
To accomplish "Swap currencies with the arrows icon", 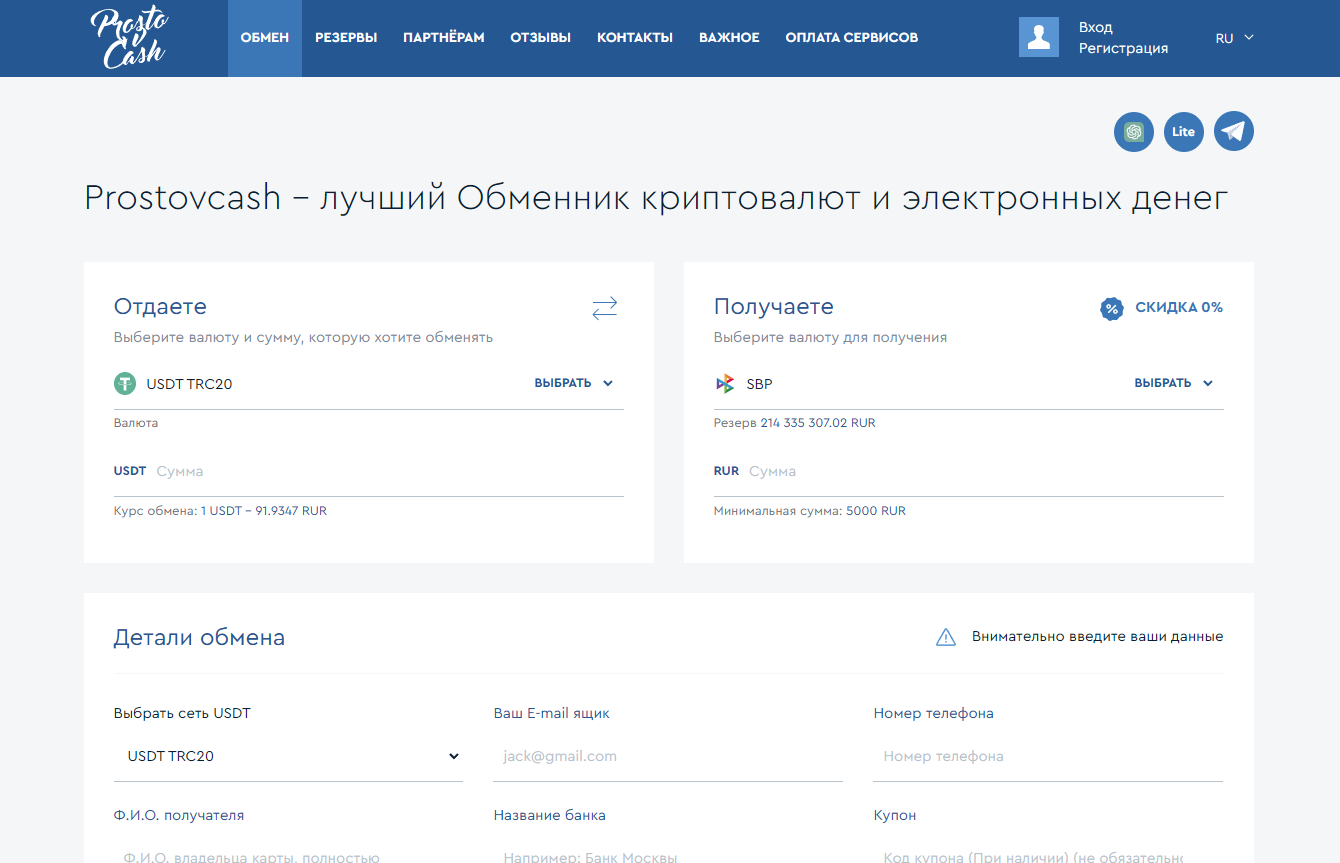I will [605, 308].
